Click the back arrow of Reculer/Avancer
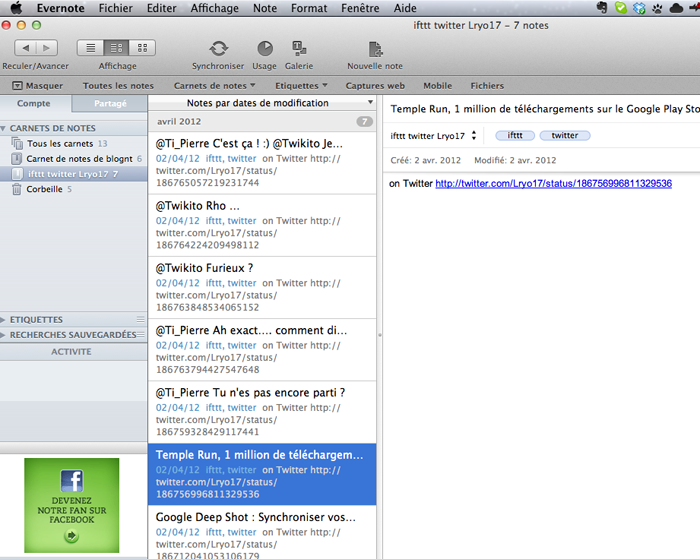Viewport: 700px width, 559px height. point(25,48)
